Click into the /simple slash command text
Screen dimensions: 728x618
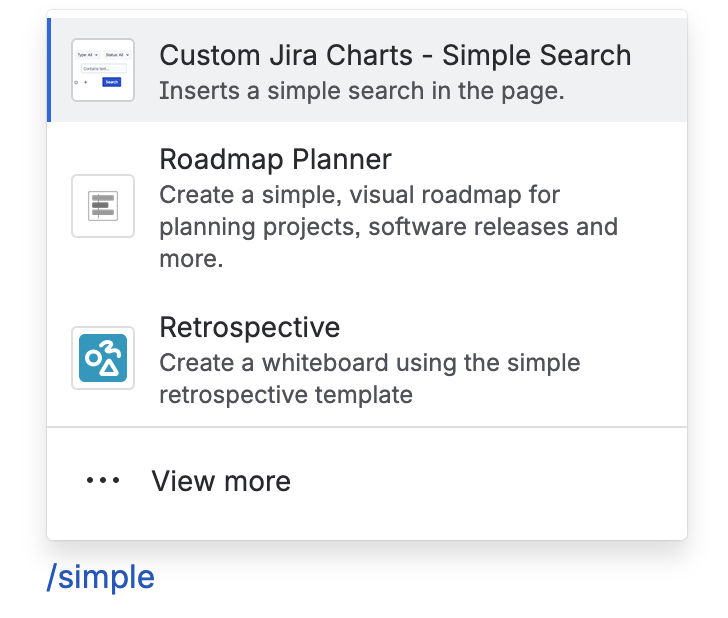pyautogui.click(x=101, y=577)
